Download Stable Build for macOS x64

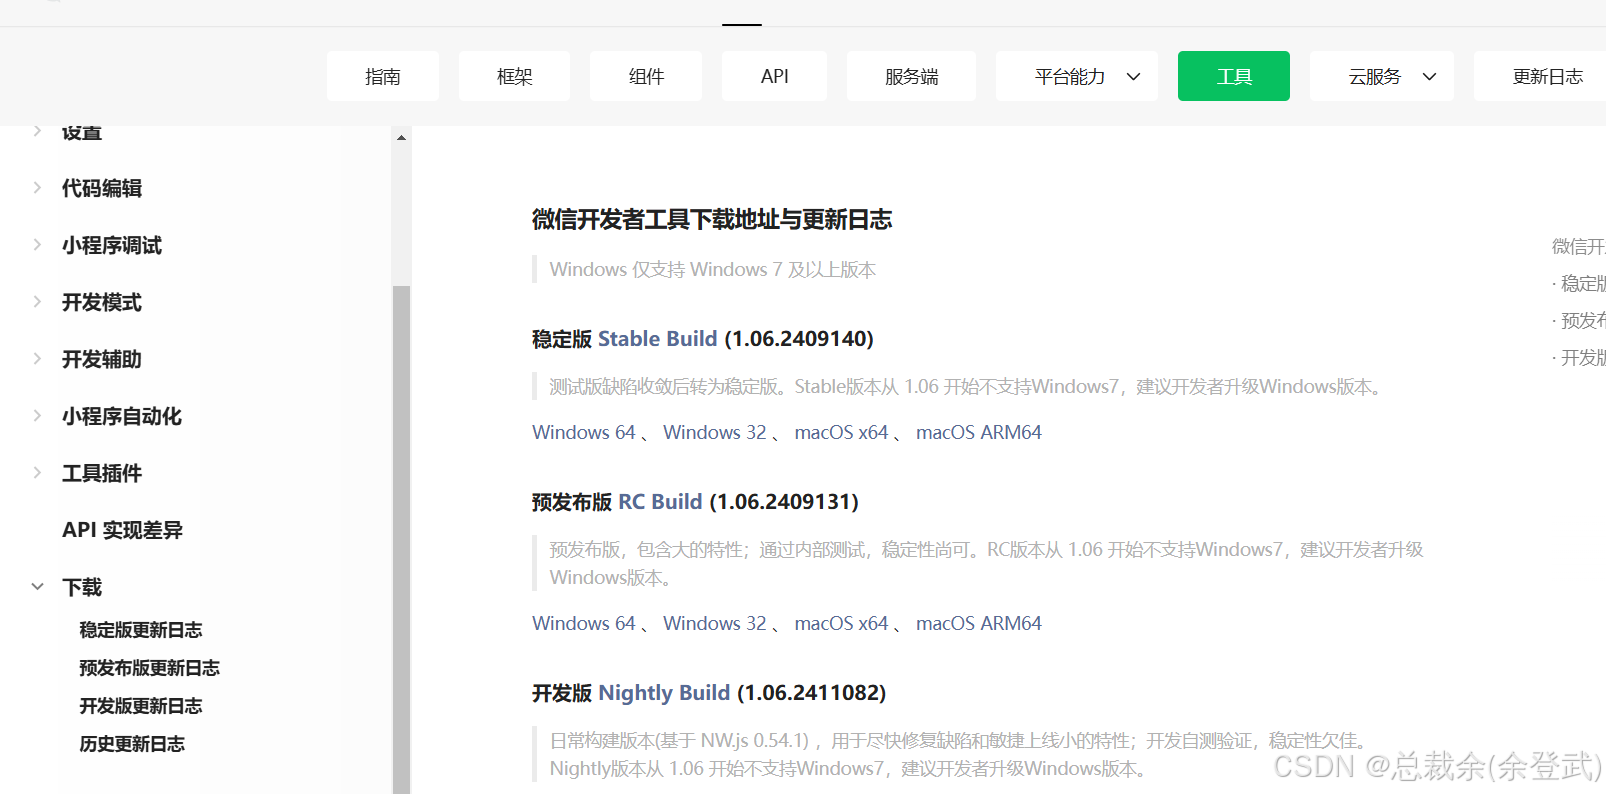(x=841, y=432)
